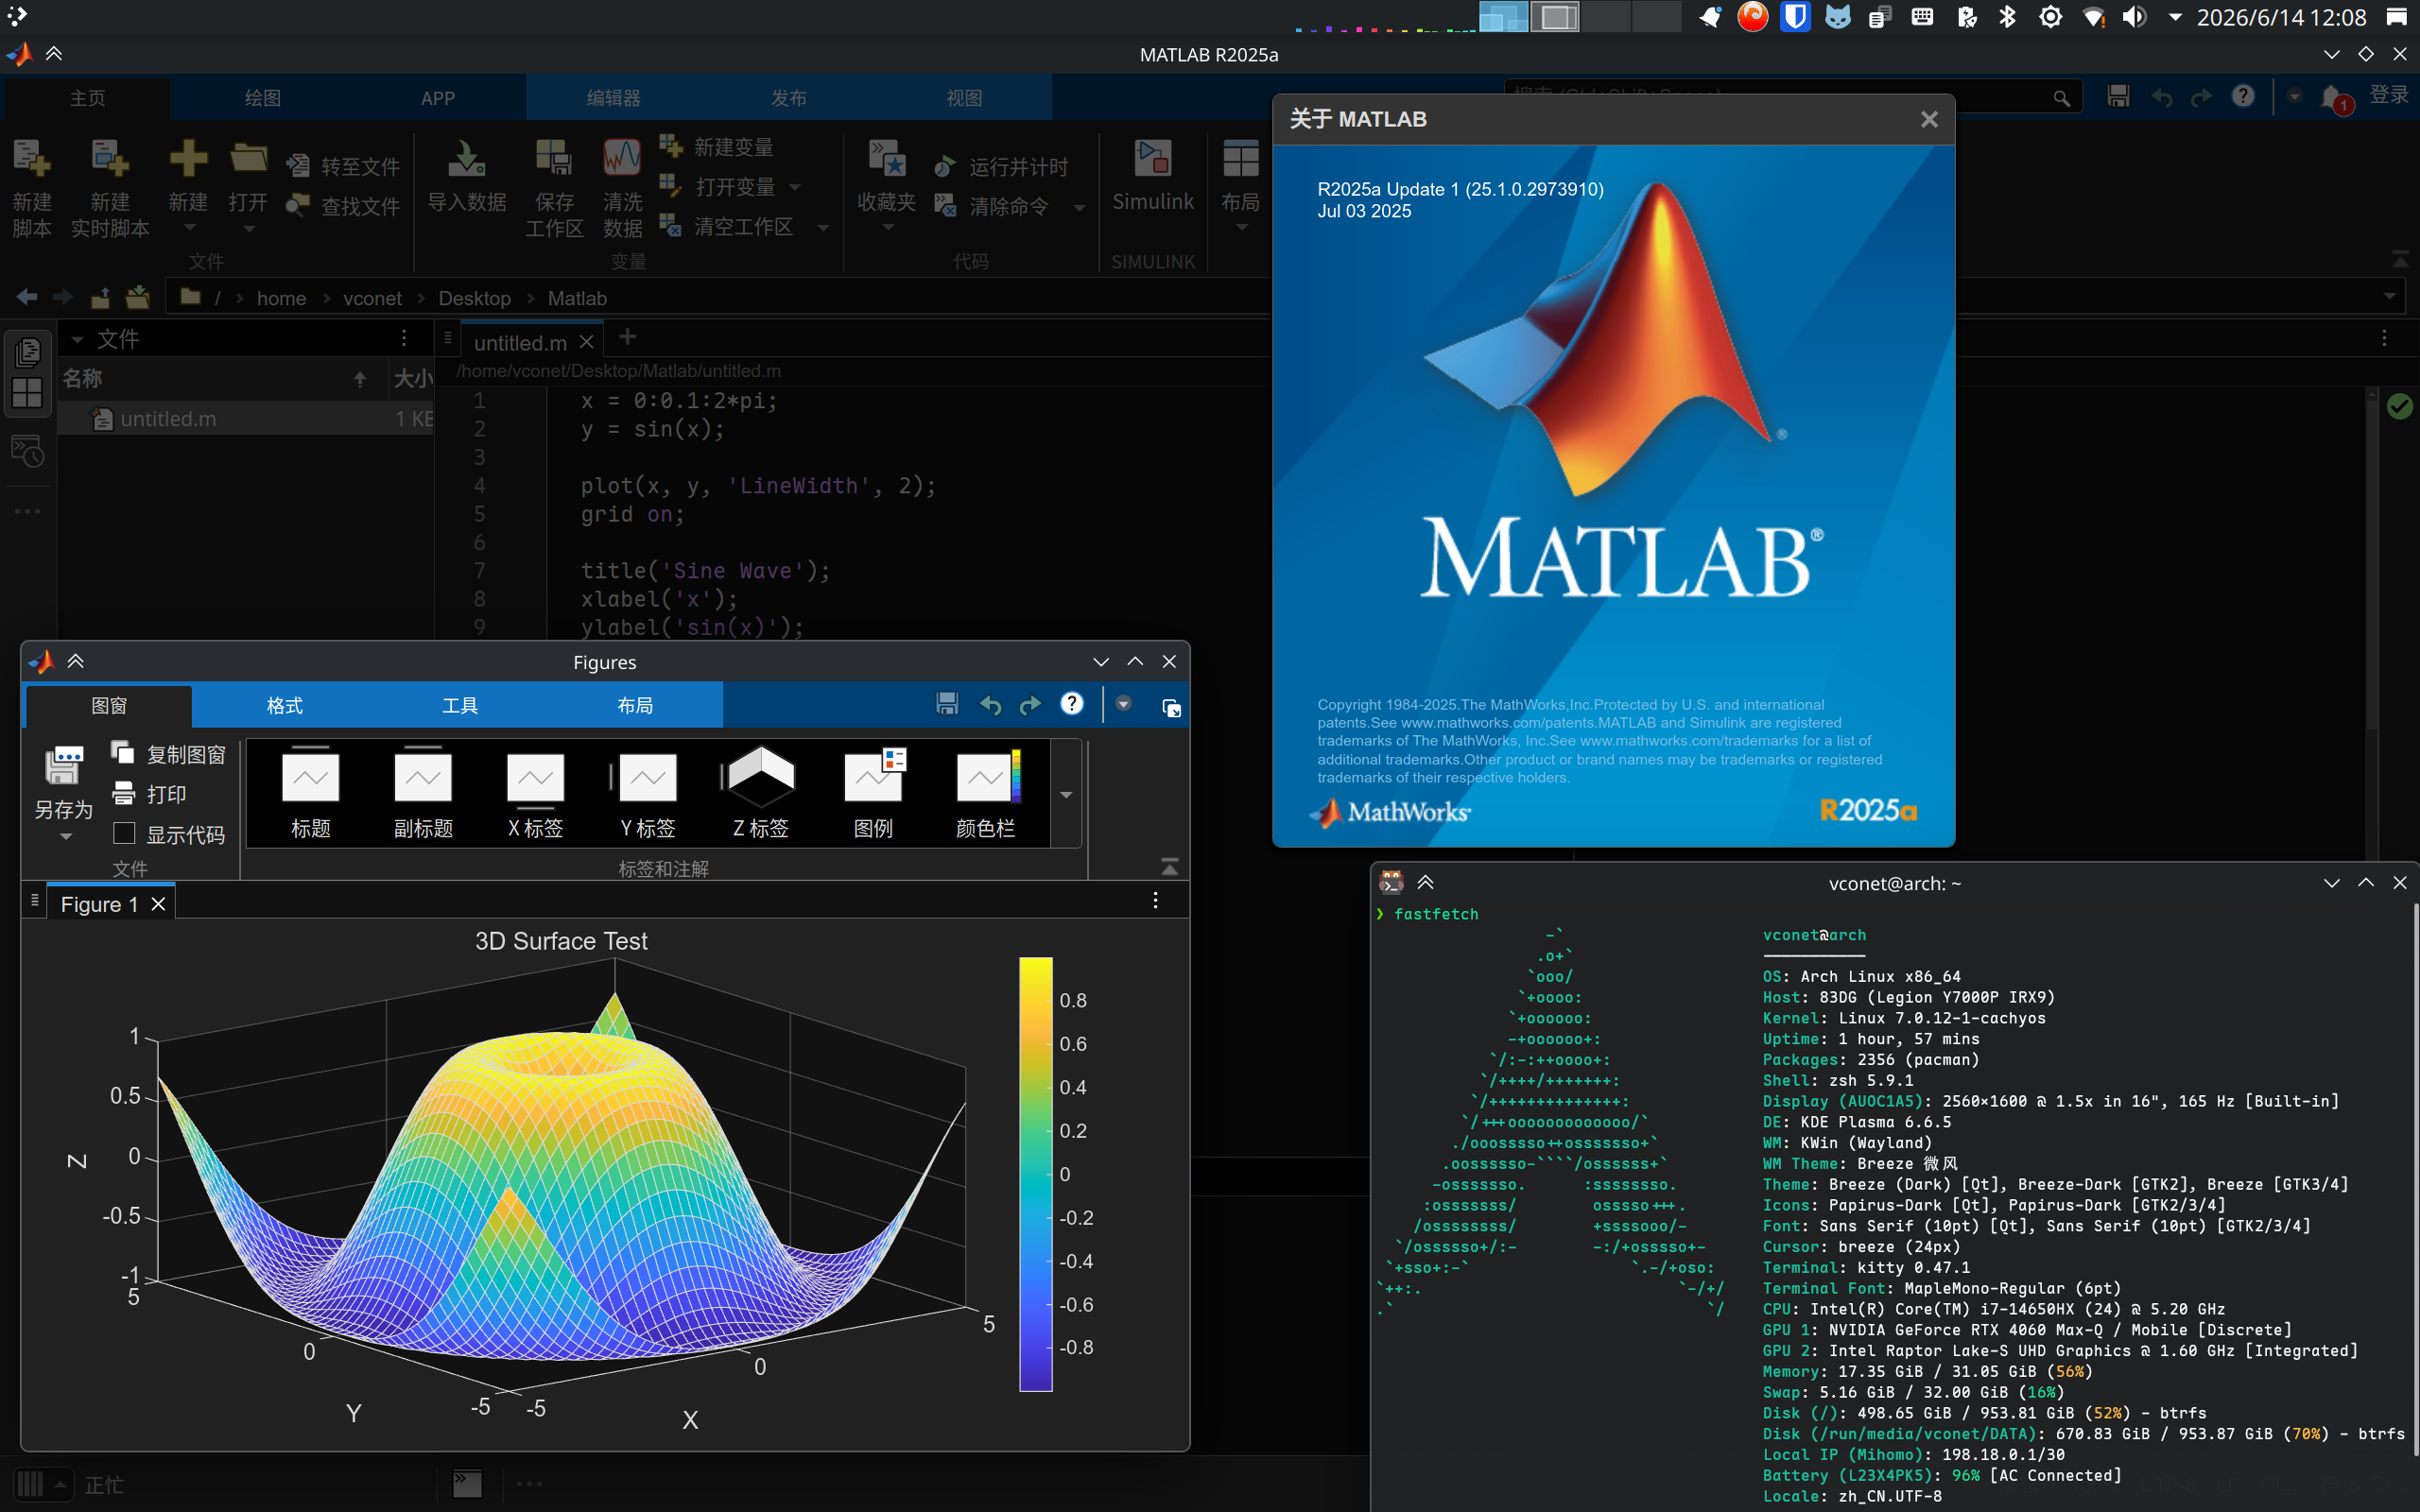Insert a 颜色栏 colorbar

pos(986,792)
